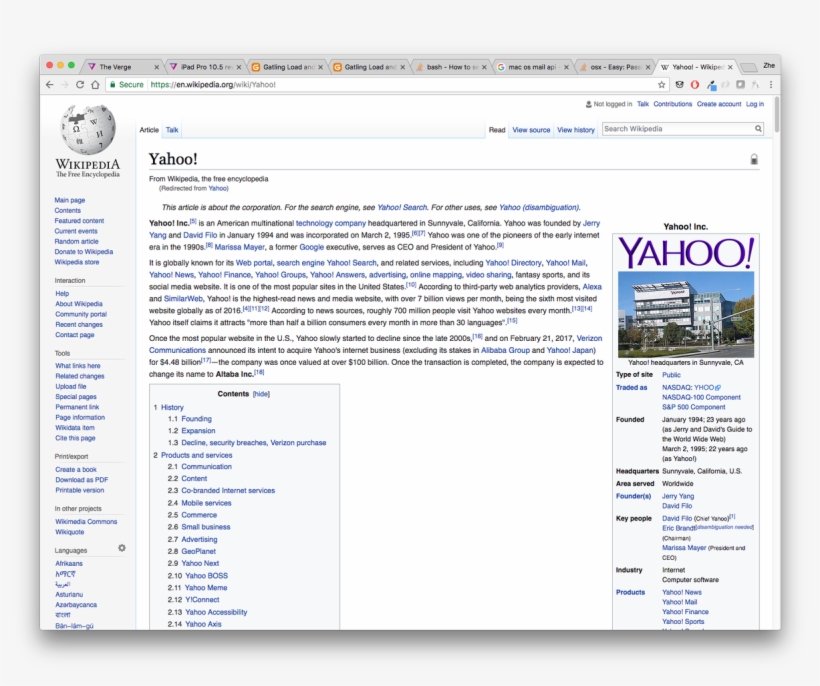Image resolution: width=820 pixels, height=686 pixels.
Task: Open the Pocket extension icon
Action: point(679,84)
